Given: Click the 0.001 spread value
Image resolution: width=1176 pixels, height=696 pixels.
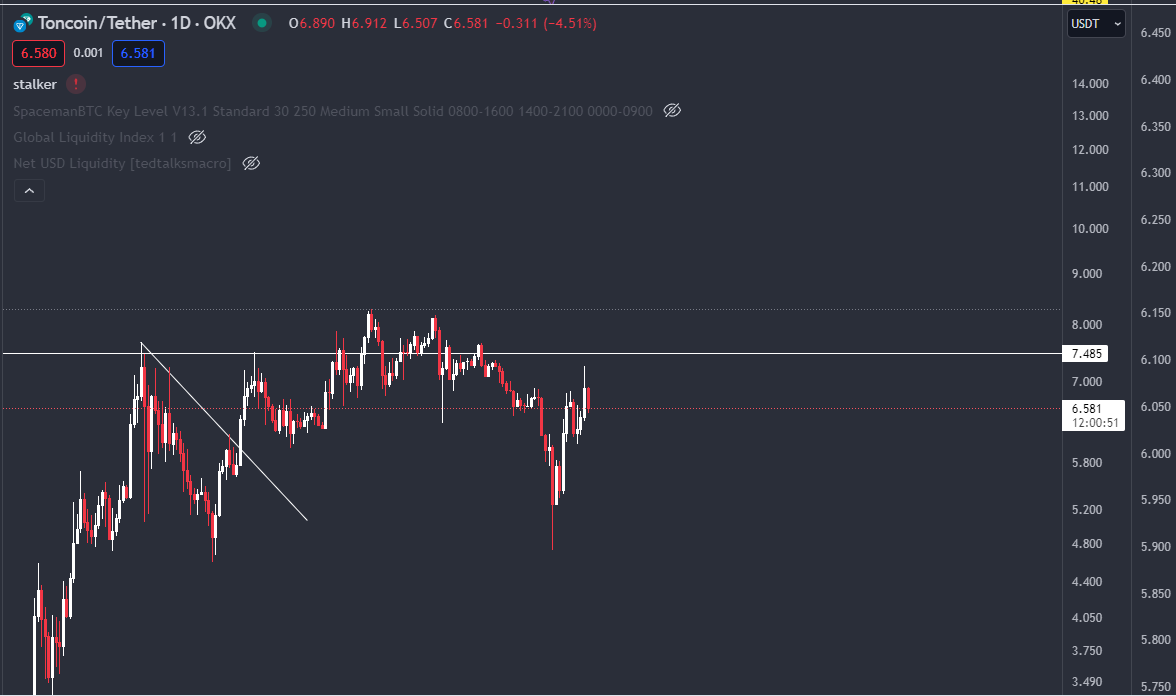Looking at the screenshot, I should point(88,54).
